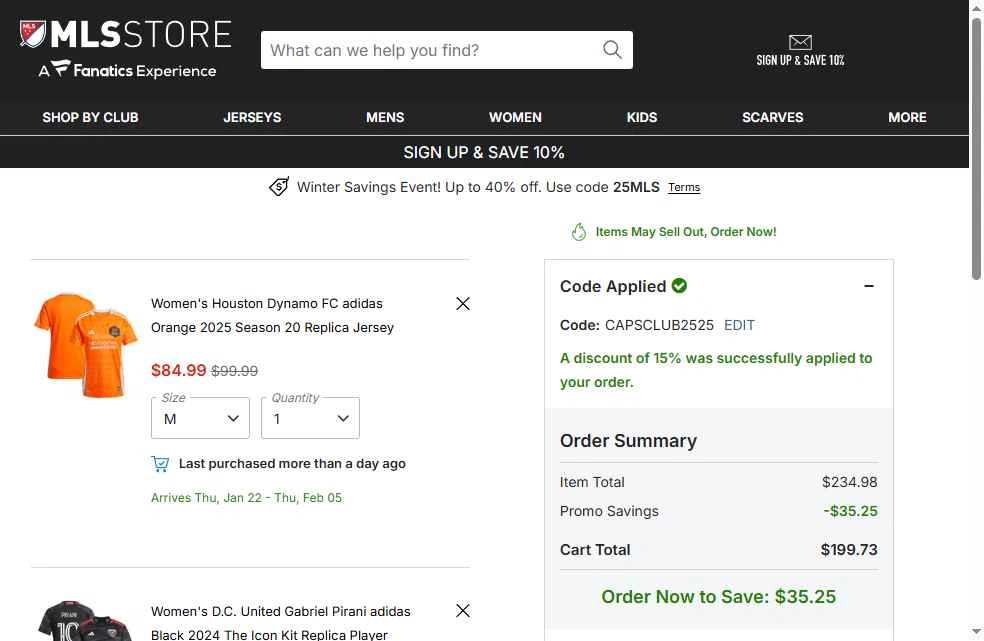Click the Order Summary heading

pos(628,441)
